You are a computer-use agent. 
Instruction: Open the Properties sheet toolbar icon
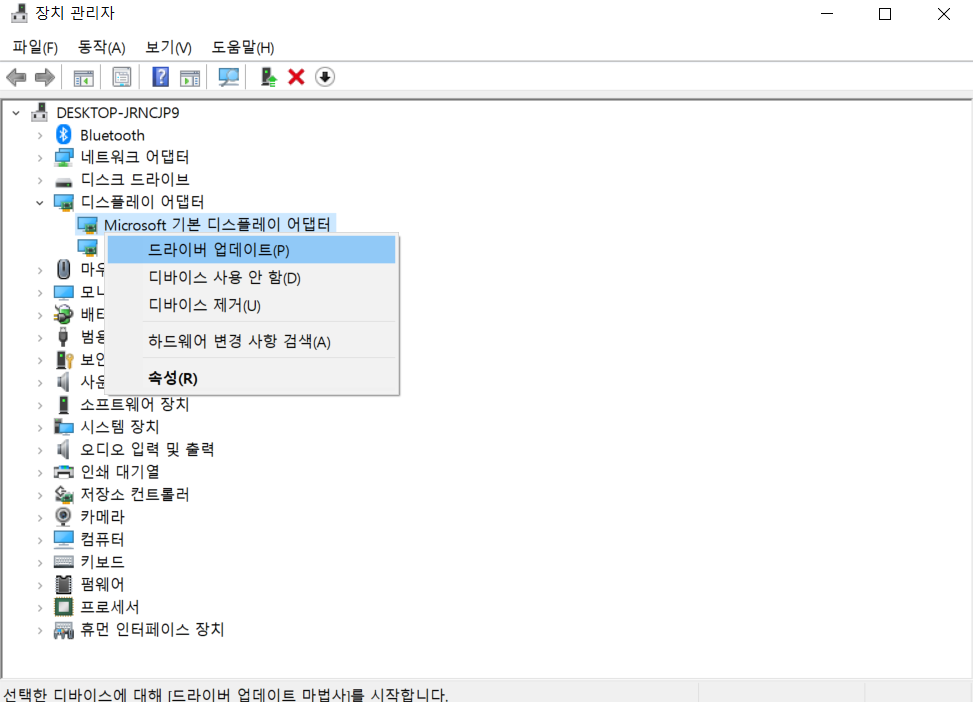122,78
